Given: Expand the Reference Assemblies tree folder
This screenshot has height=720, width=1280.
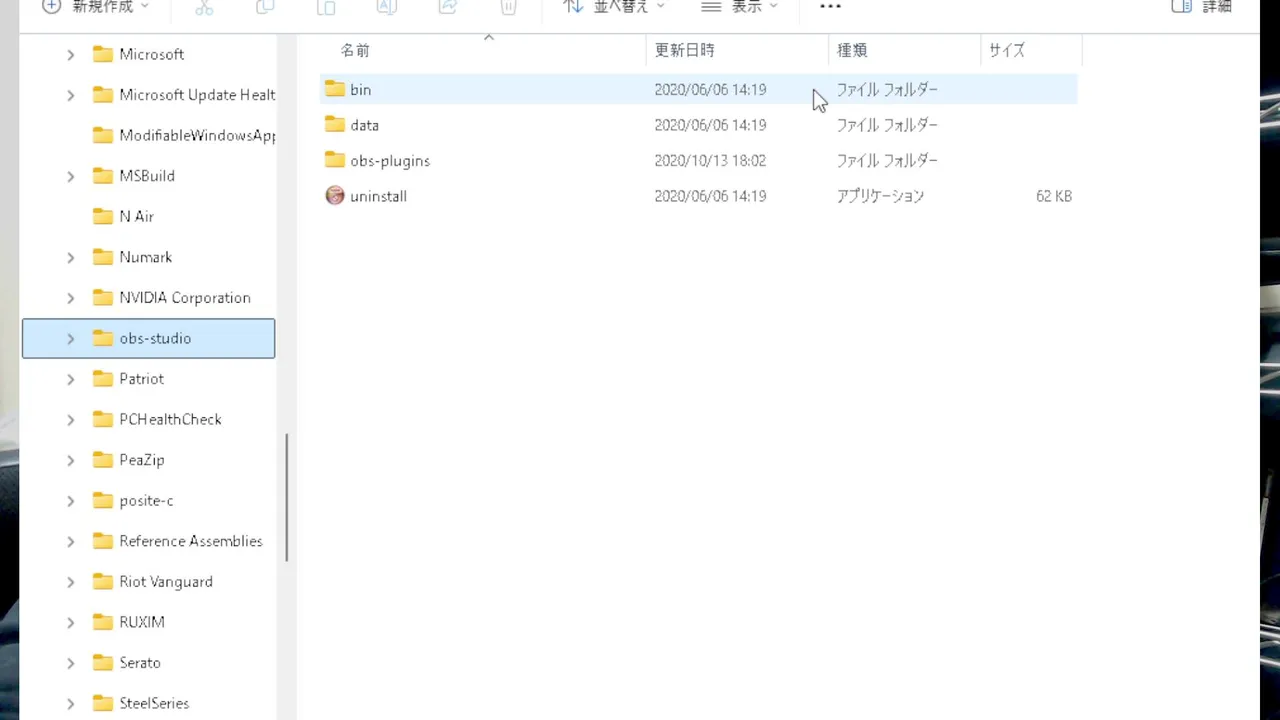Looking at the screenshot, I should 70,541.
